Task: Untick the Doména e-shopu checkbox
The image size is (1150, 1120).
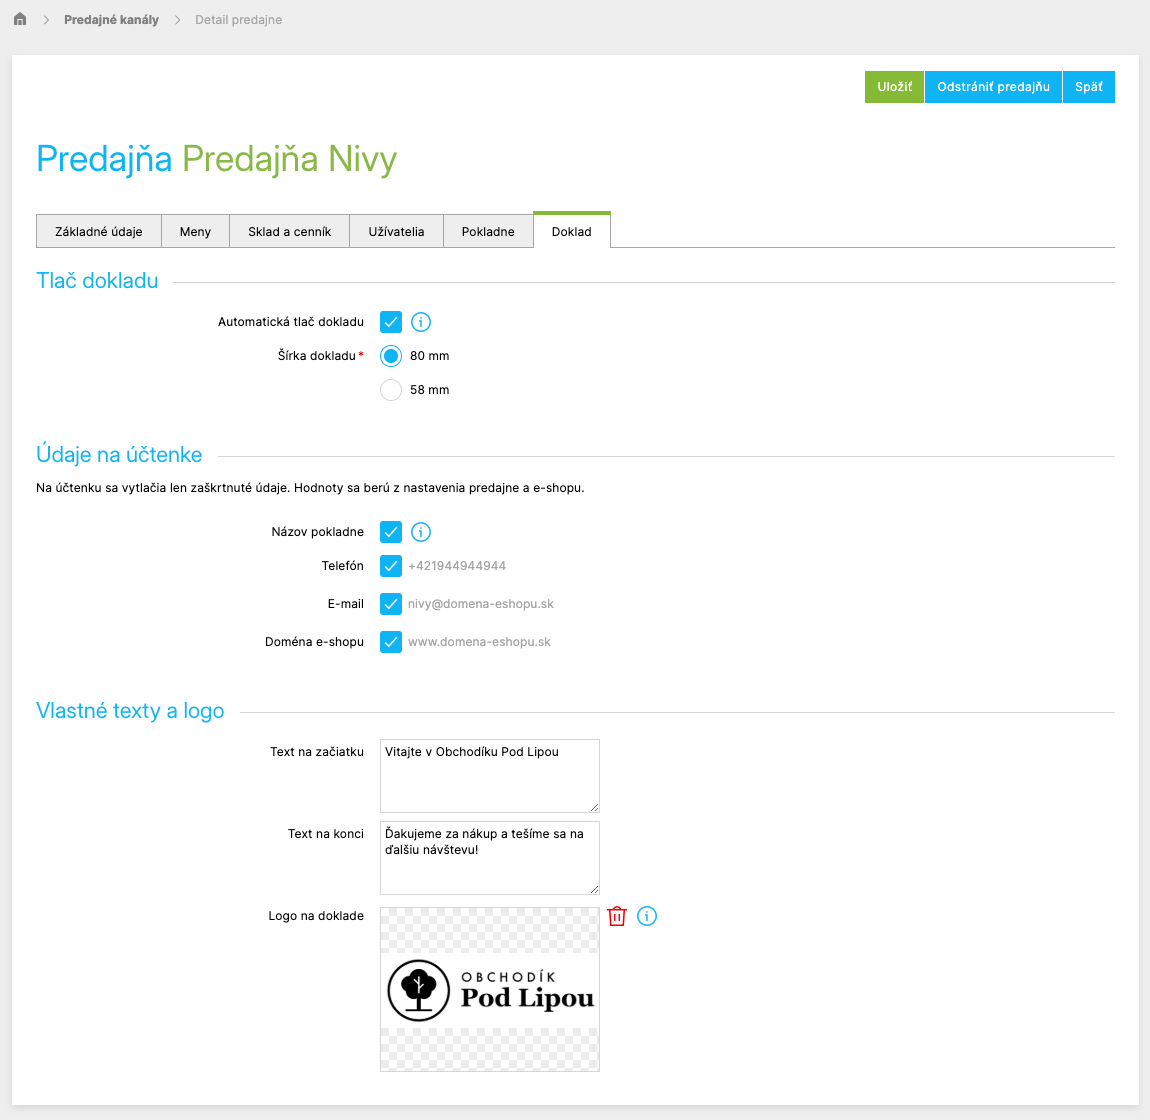Action: [x=391, y=642]
